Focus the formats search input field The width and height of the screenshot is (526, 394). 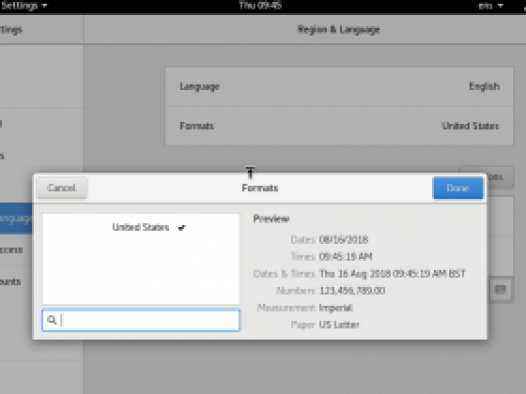click(x=141, y=320)
